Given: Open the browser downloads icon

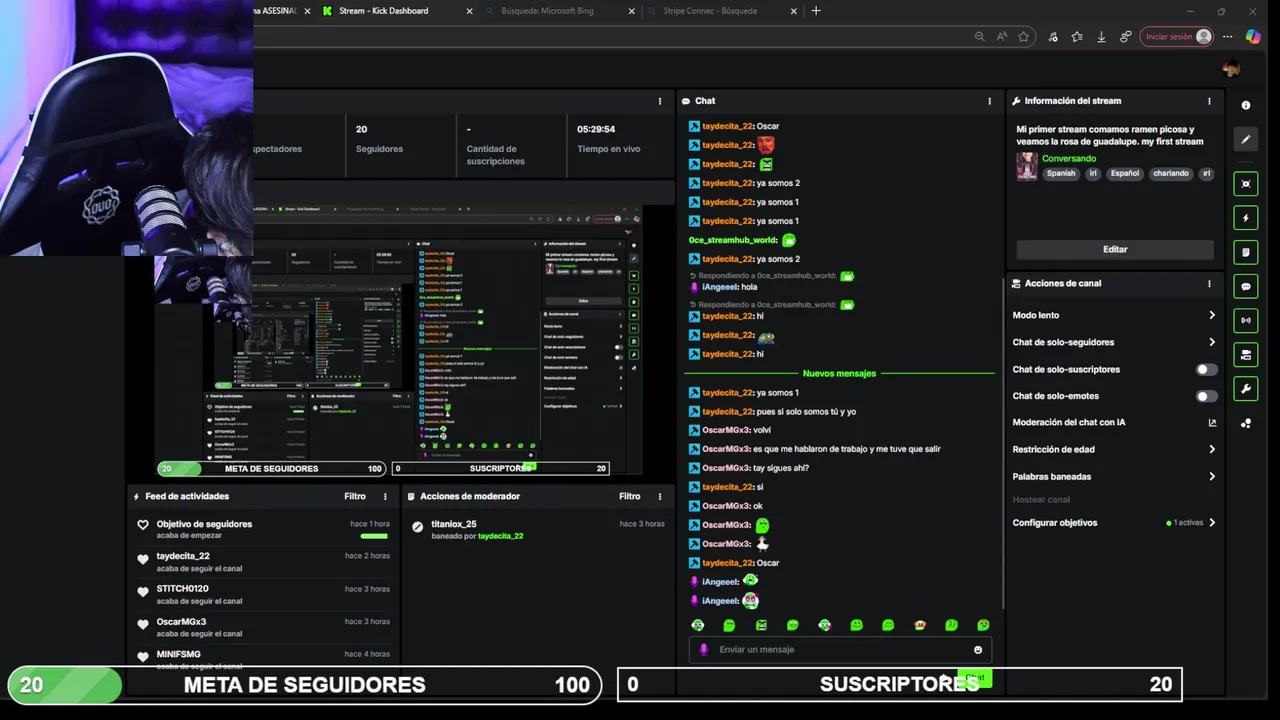Looking at the screenshot, I should pyautogui.click(x=1101, y=36).
